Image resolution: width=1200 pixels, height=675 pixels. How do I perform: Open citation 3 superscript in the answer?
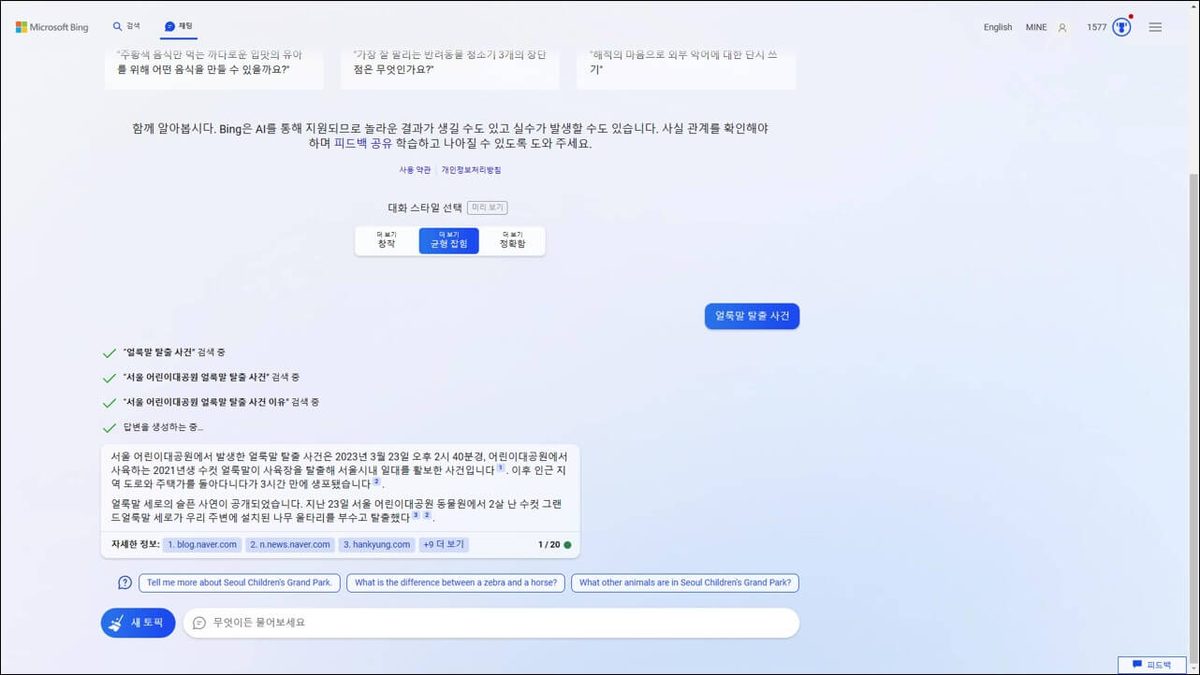[415, 516]
